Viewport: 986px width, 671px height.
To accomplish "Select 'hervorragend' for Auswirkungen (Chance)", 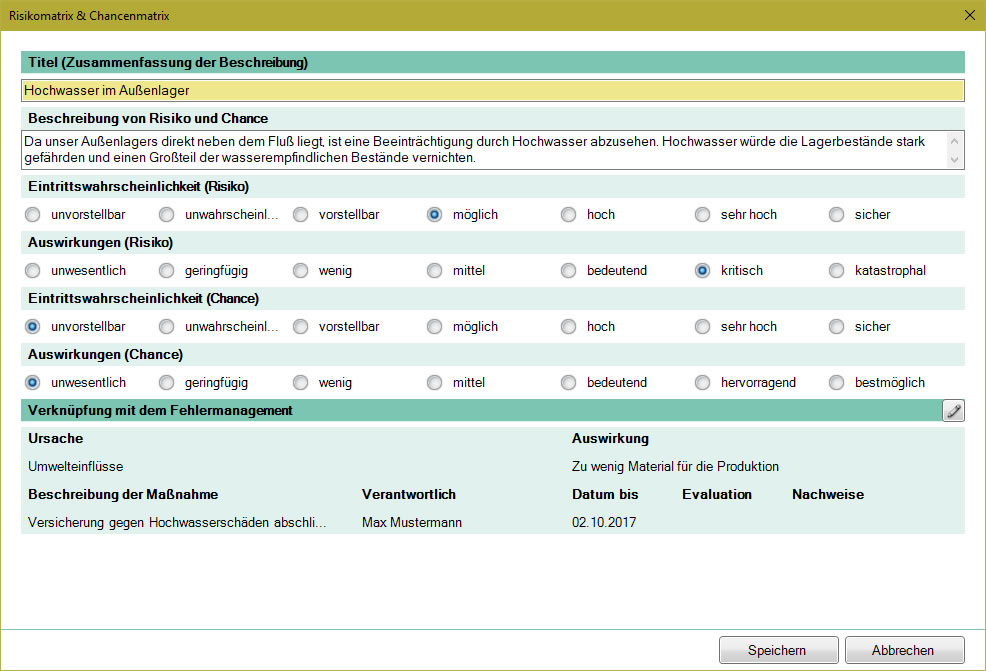I will [x=703, y=383].
